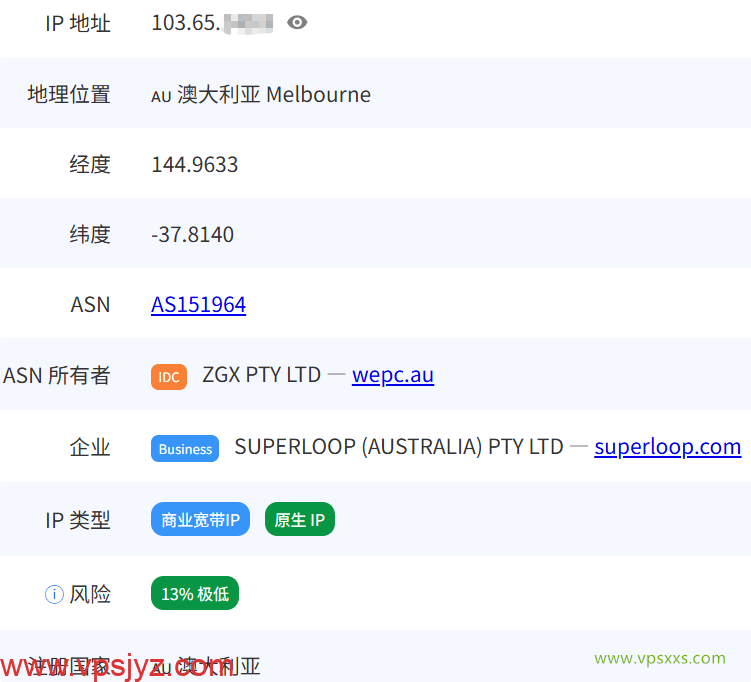
Task: Select the owner name ZGX PTY LTD
Action: 262,375
